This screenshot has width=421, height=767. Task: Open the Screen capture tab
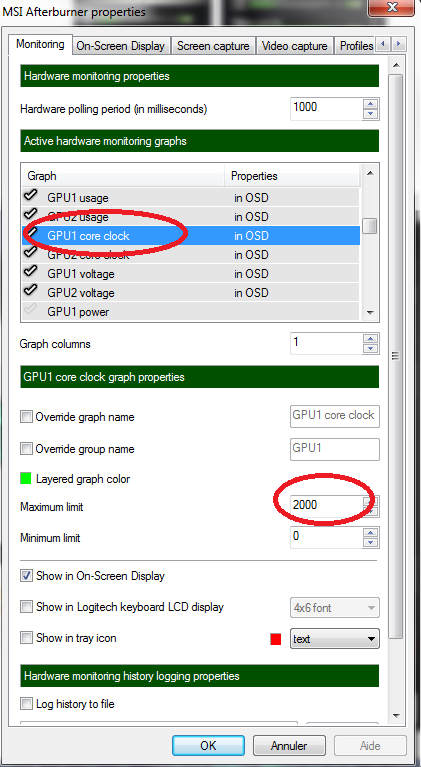(x=213, y=46)
